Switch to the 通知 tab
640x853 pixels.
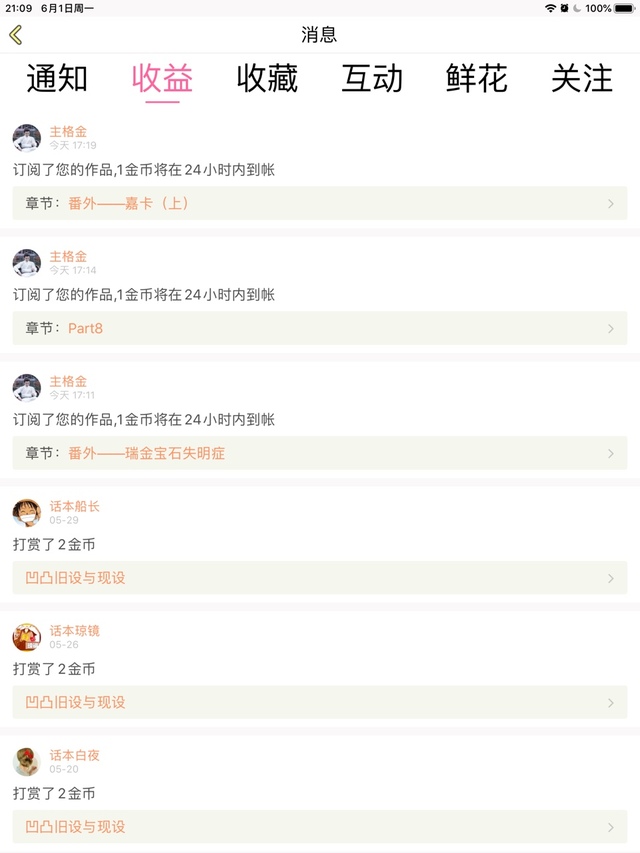coord(57,79)
